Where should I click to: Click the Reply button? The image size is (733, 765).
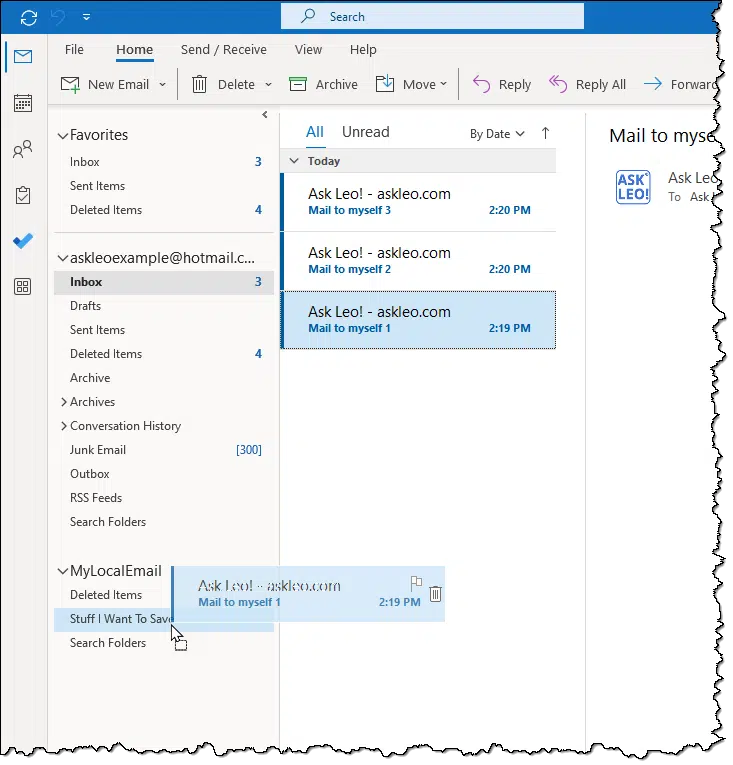coord(501,84)
